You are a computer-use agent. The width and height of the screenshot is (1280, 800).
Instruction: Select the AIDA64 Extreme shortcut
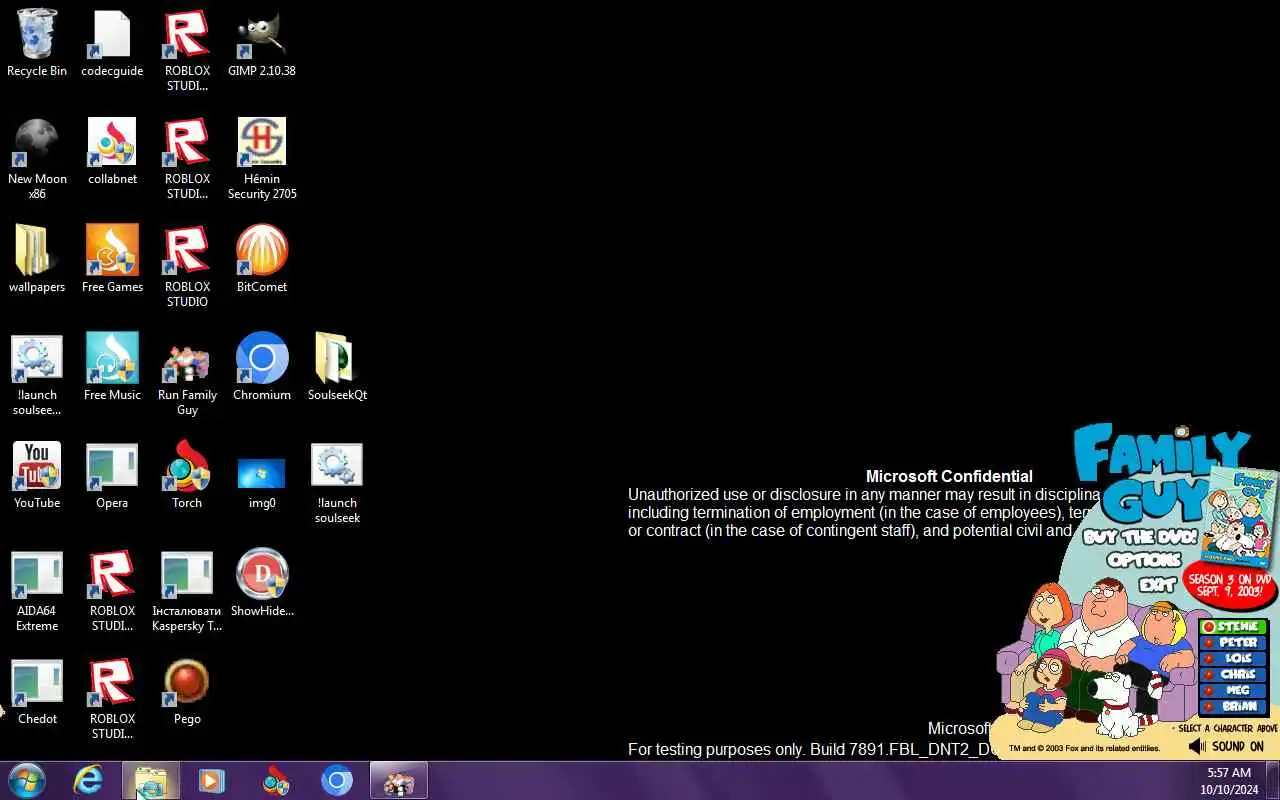pyautogui.click(x=37, y=591)
